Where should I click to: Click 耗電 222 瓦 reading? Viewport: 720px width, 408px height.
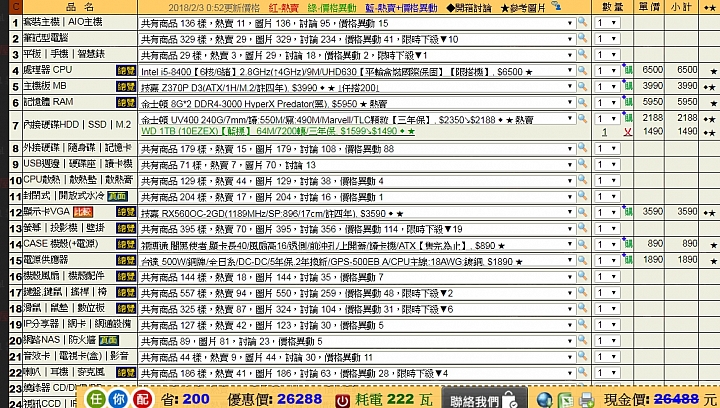pyautogui.click(x=392, y=400)
